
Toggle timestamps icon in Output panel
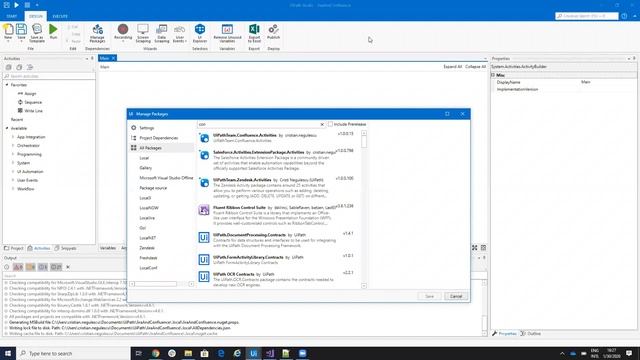pyautogui.click(x=7, y=267)
